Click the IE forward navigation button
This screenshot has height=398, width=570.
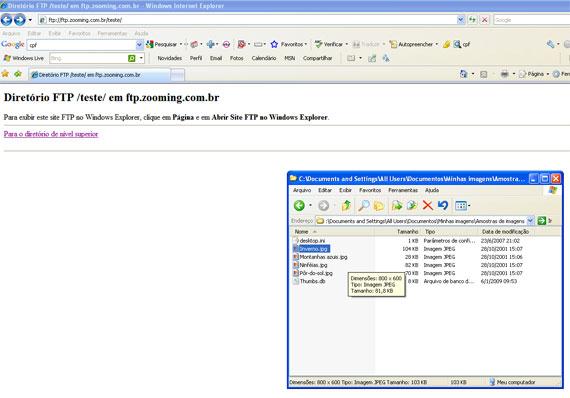click(x=20, y=20)
